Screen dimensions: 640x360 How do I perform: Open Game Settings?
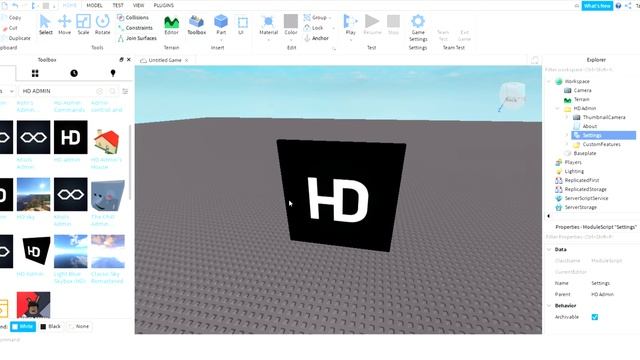(x=418, y=28)
